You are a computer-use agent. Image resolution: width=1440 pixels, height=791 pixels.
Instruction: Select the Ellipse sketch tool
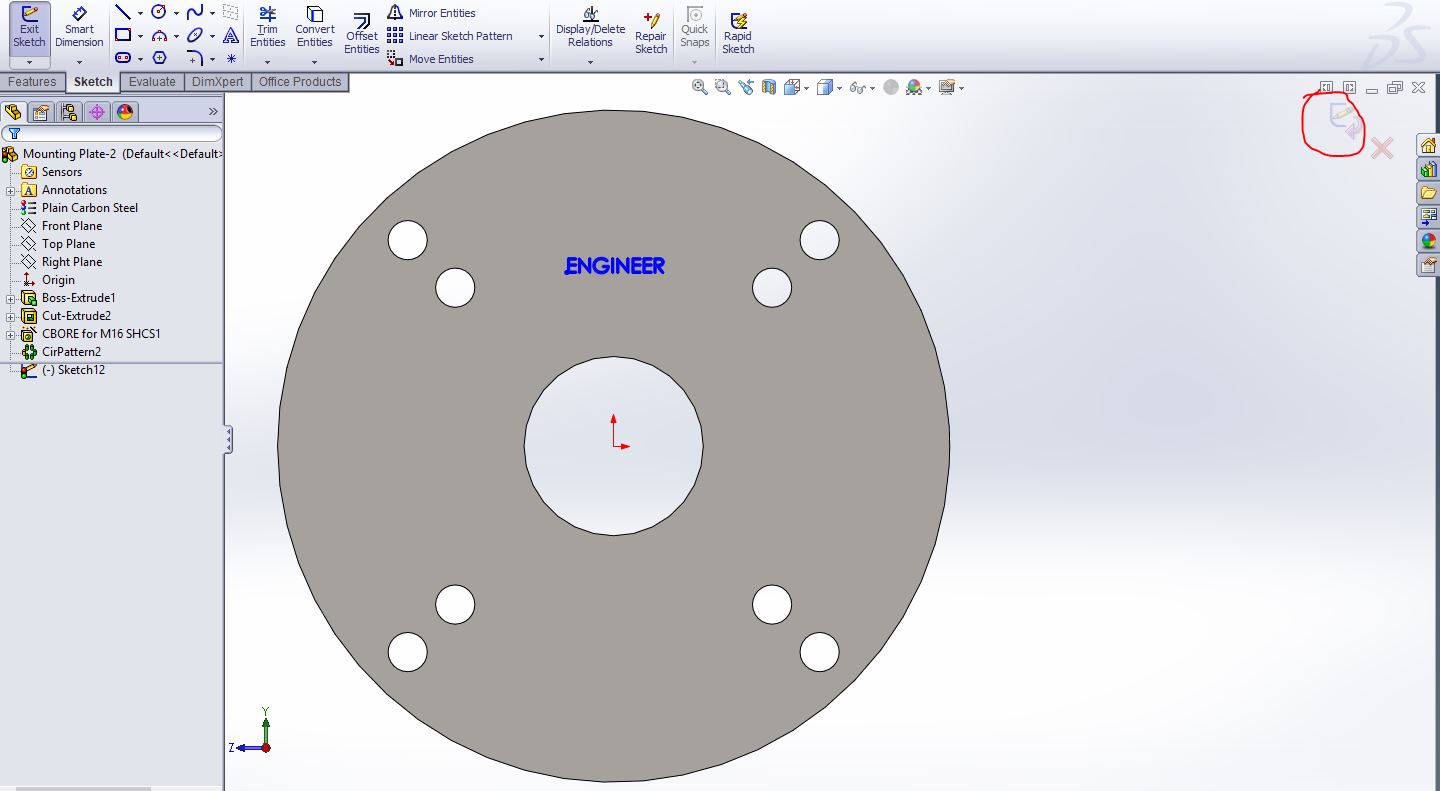tap(195, 36)
